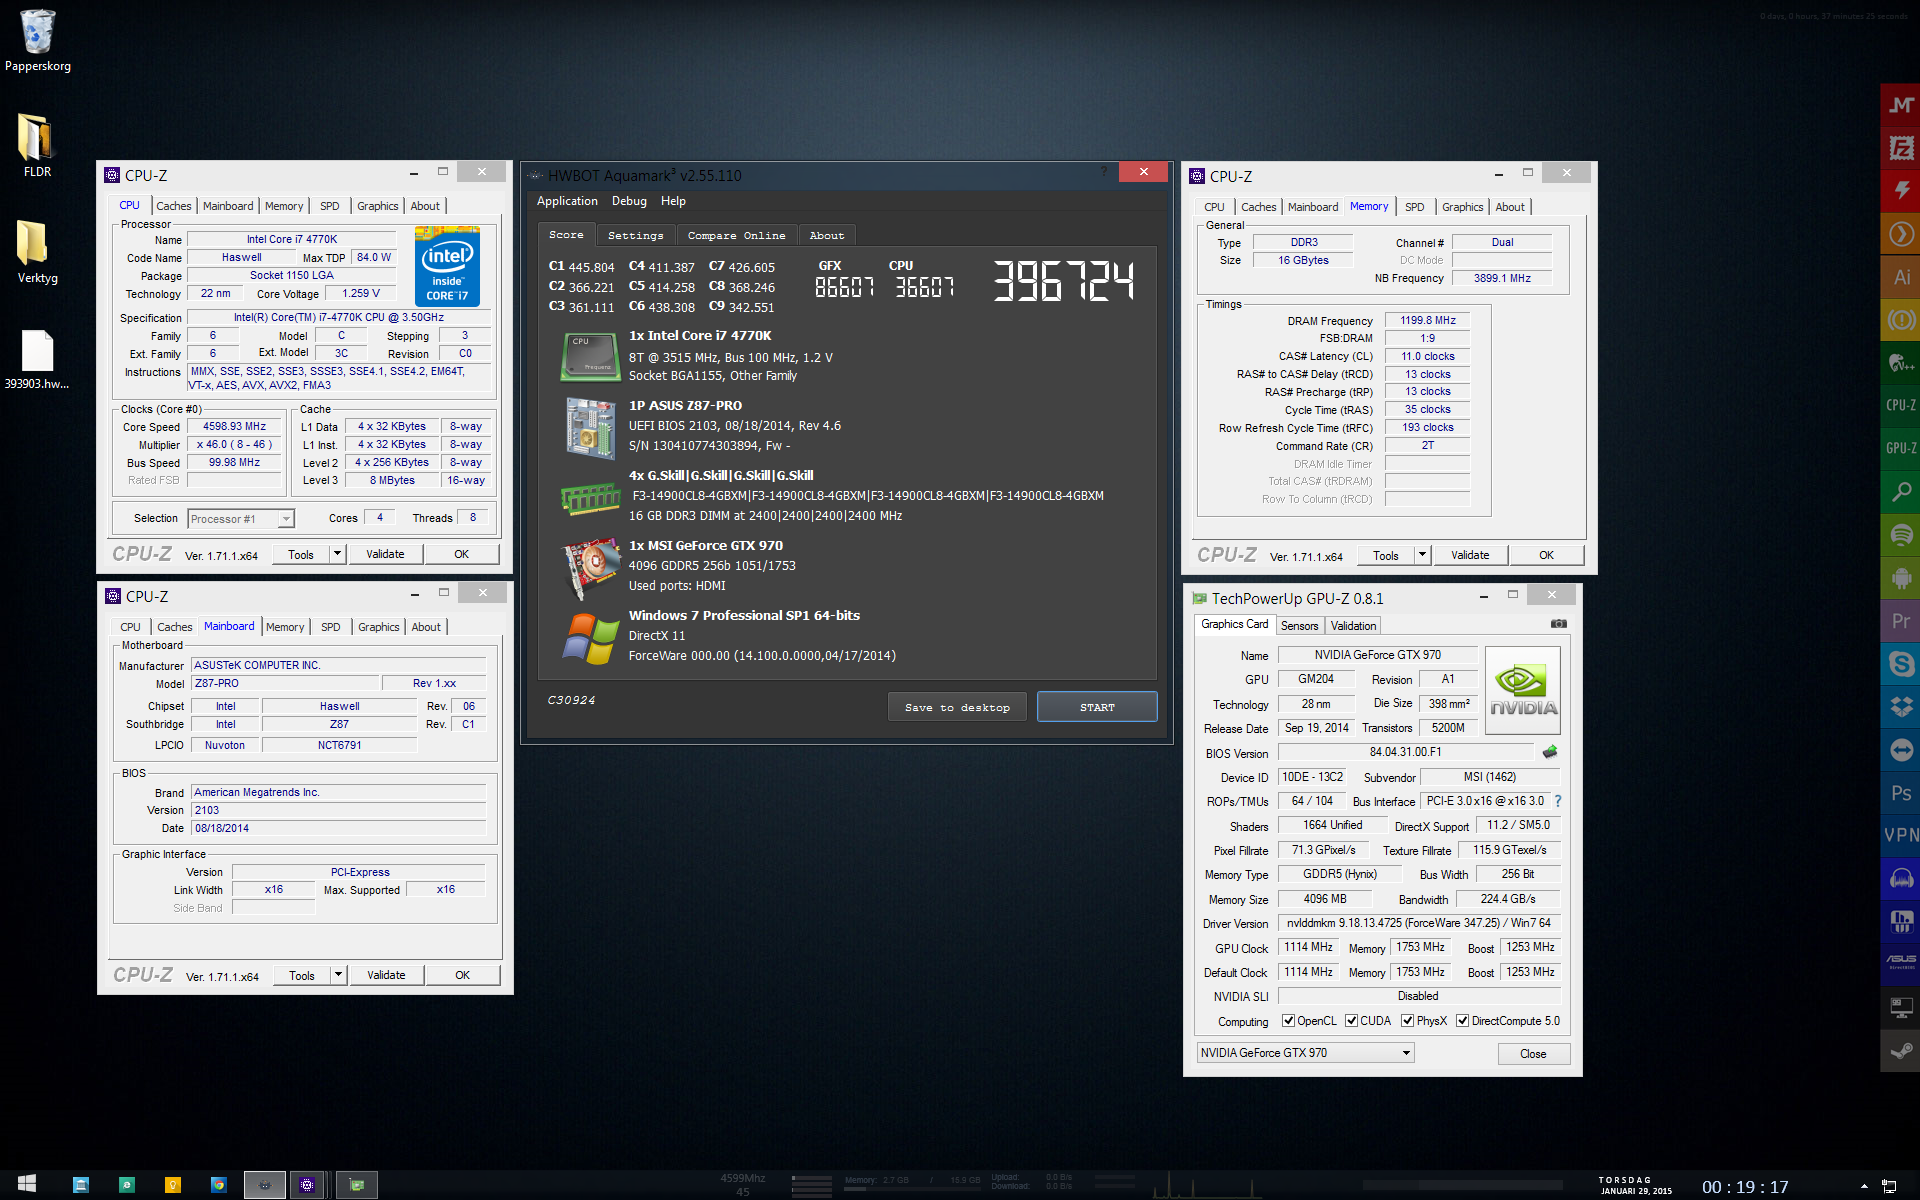Open SPD tab in top-right Memory CPU-Z window

coord(1414,207)
